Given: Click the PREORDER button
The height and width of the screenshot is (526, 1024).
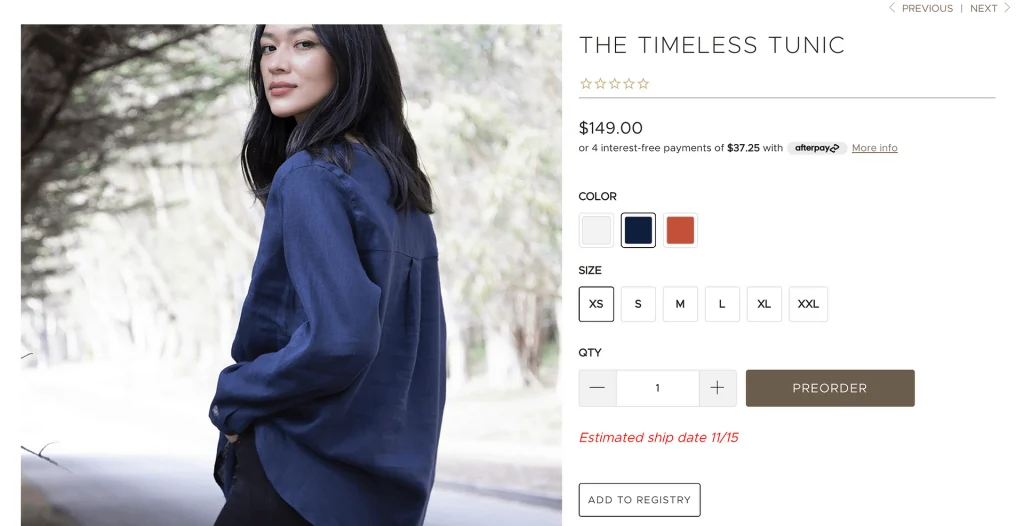Looking at the screenshot, I should [x=830, y=388].
